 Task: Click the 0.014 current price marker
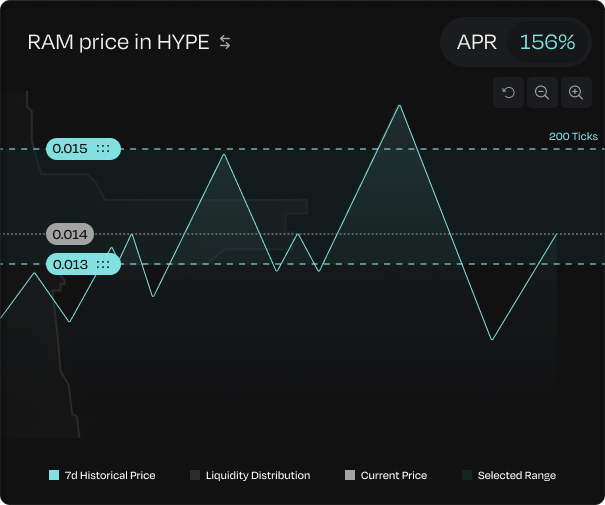(x=70, y=235)
